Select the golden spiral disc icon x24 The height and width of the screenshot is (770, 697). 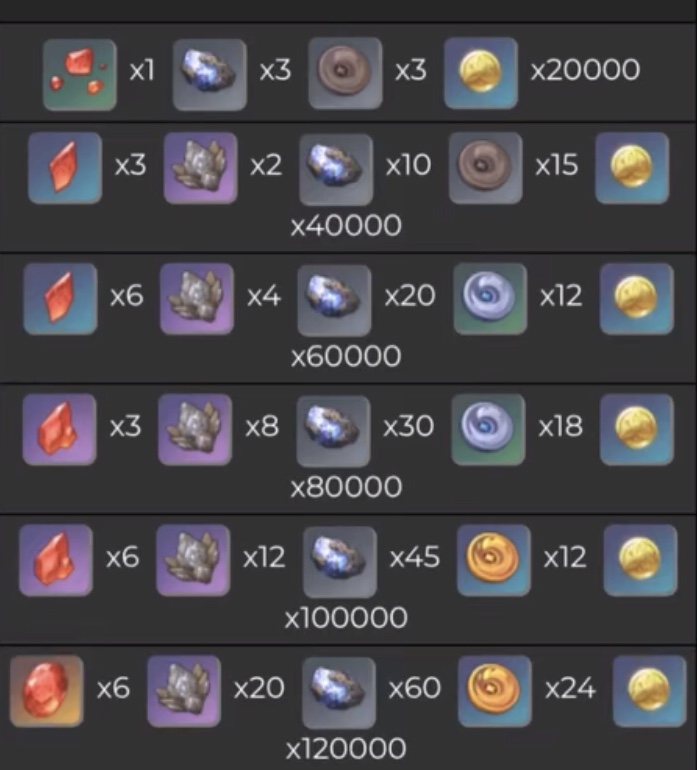pyautogui.click(x=495, y=691)
